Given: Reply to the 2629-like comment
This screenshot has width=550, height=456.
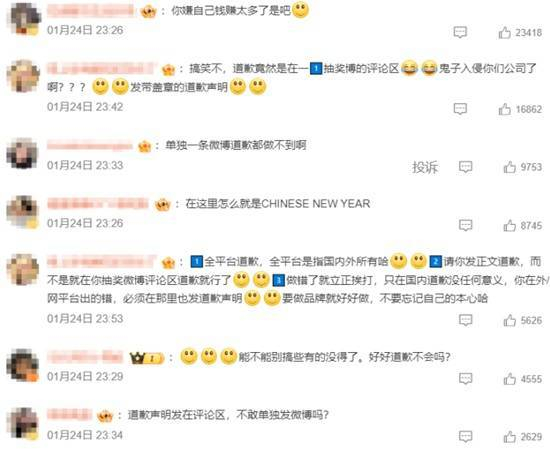Looking at the screenshot, I should pos(465,437).
